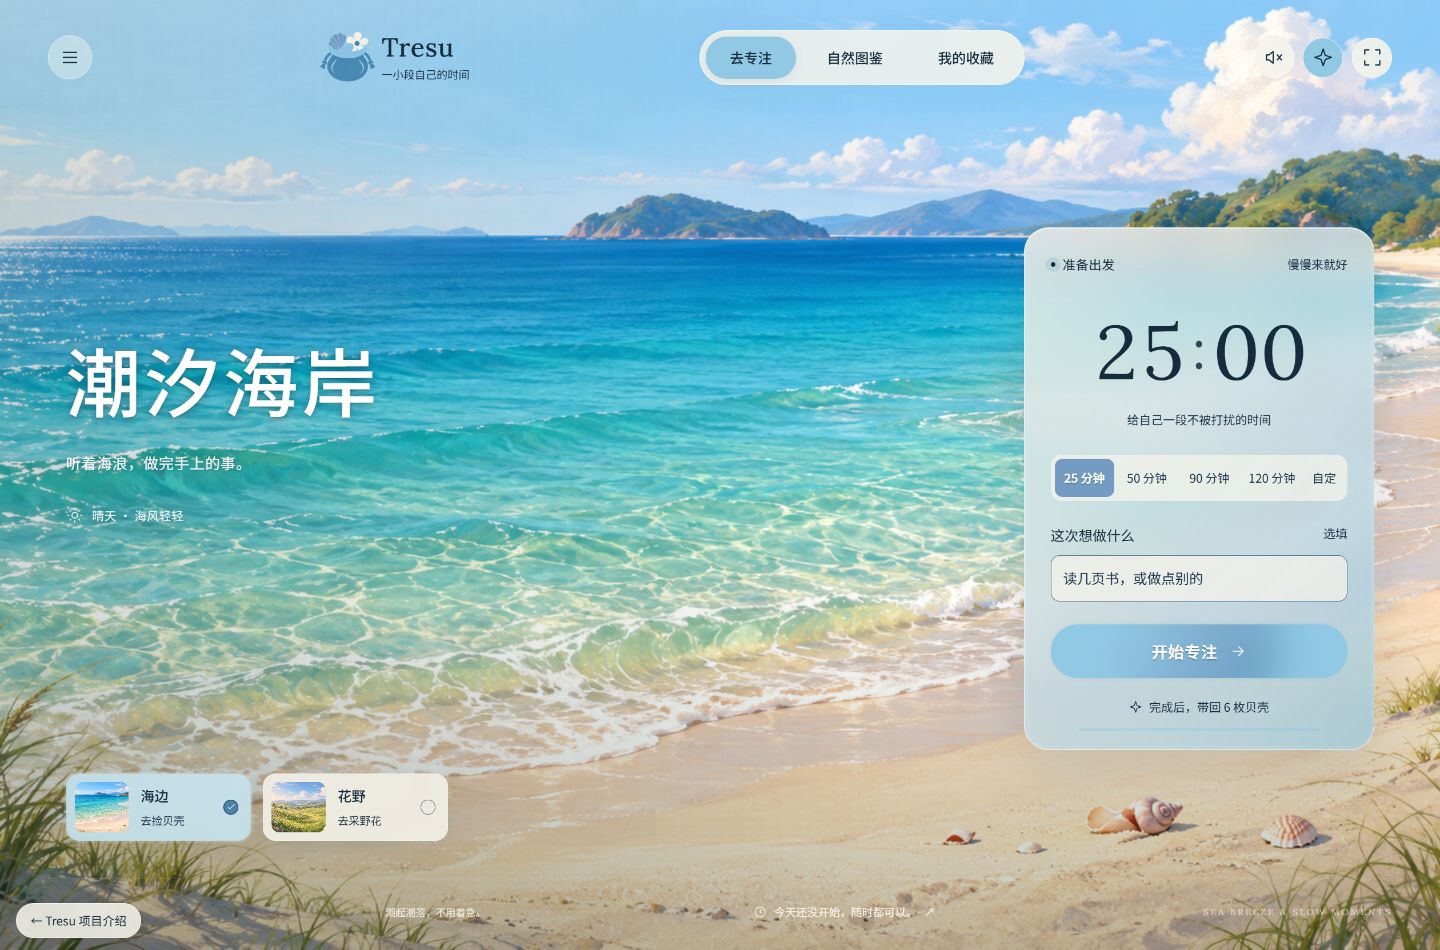Viewport: 1440px width, 950px height.
Task: Click the 25:00 timer display
Action: click(x=1200, y=352)
